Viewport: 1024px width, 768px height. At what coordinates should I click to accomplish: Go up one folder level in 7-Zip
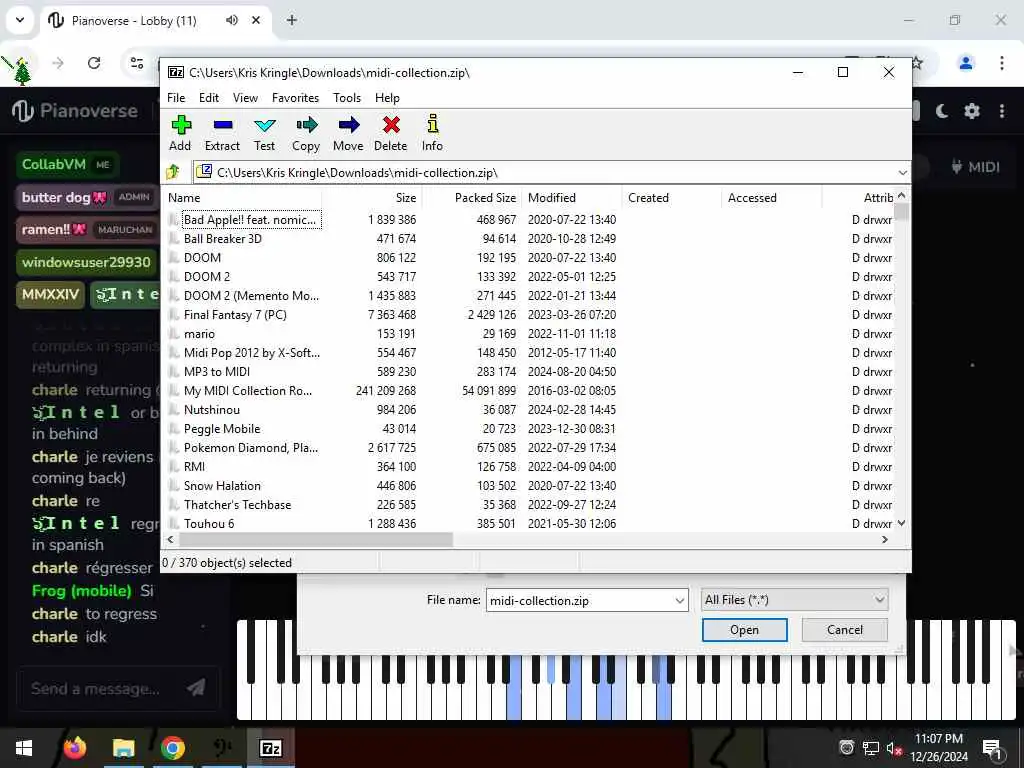[173, 172]
